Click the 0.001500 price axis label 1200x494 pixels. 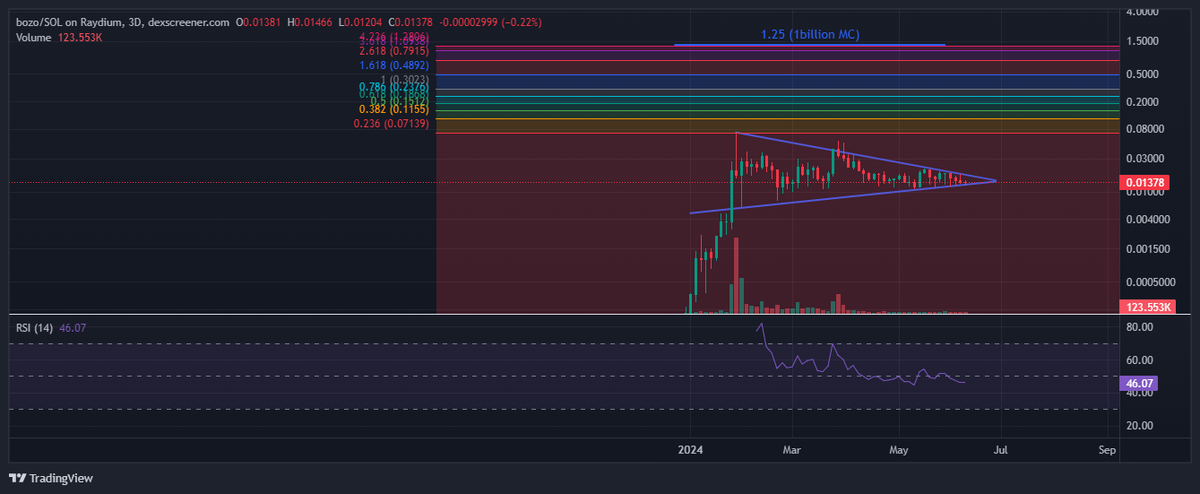coord(1147,251)
